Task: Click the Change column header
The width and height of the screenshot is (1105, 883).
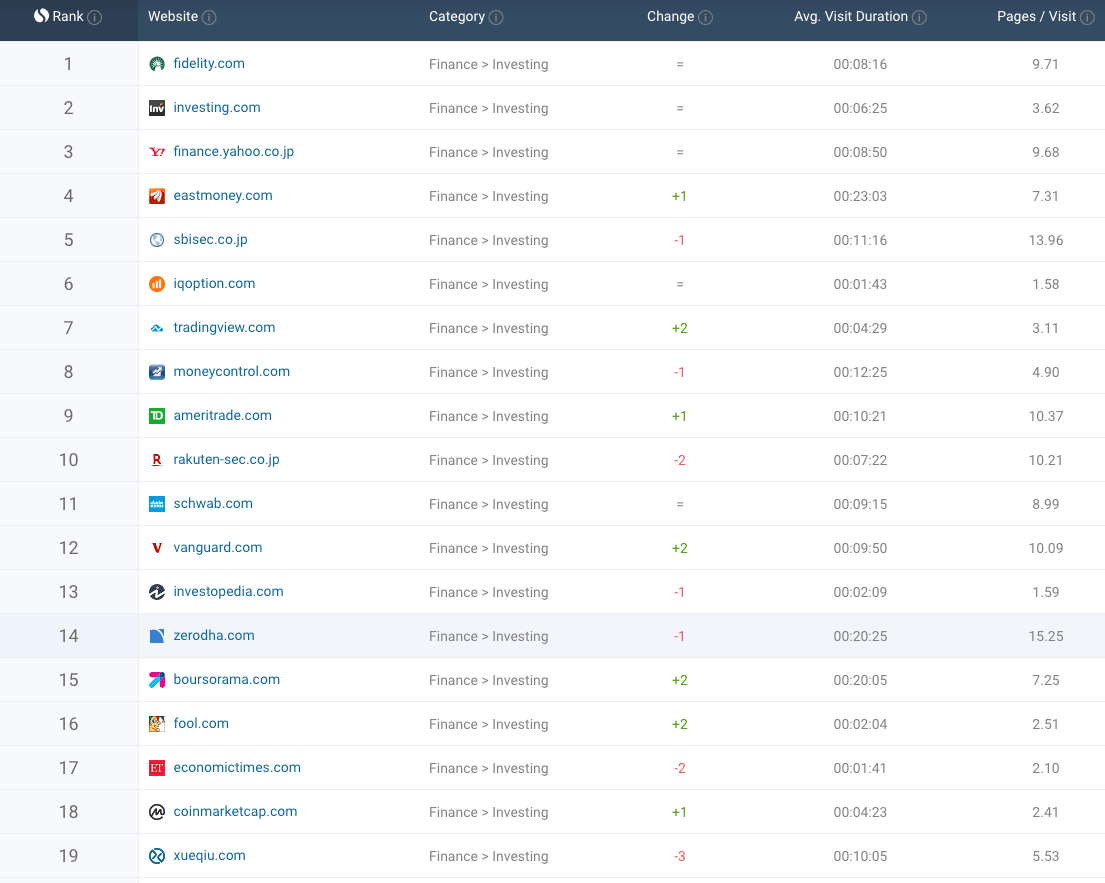Action: click(x=670, y=16)
